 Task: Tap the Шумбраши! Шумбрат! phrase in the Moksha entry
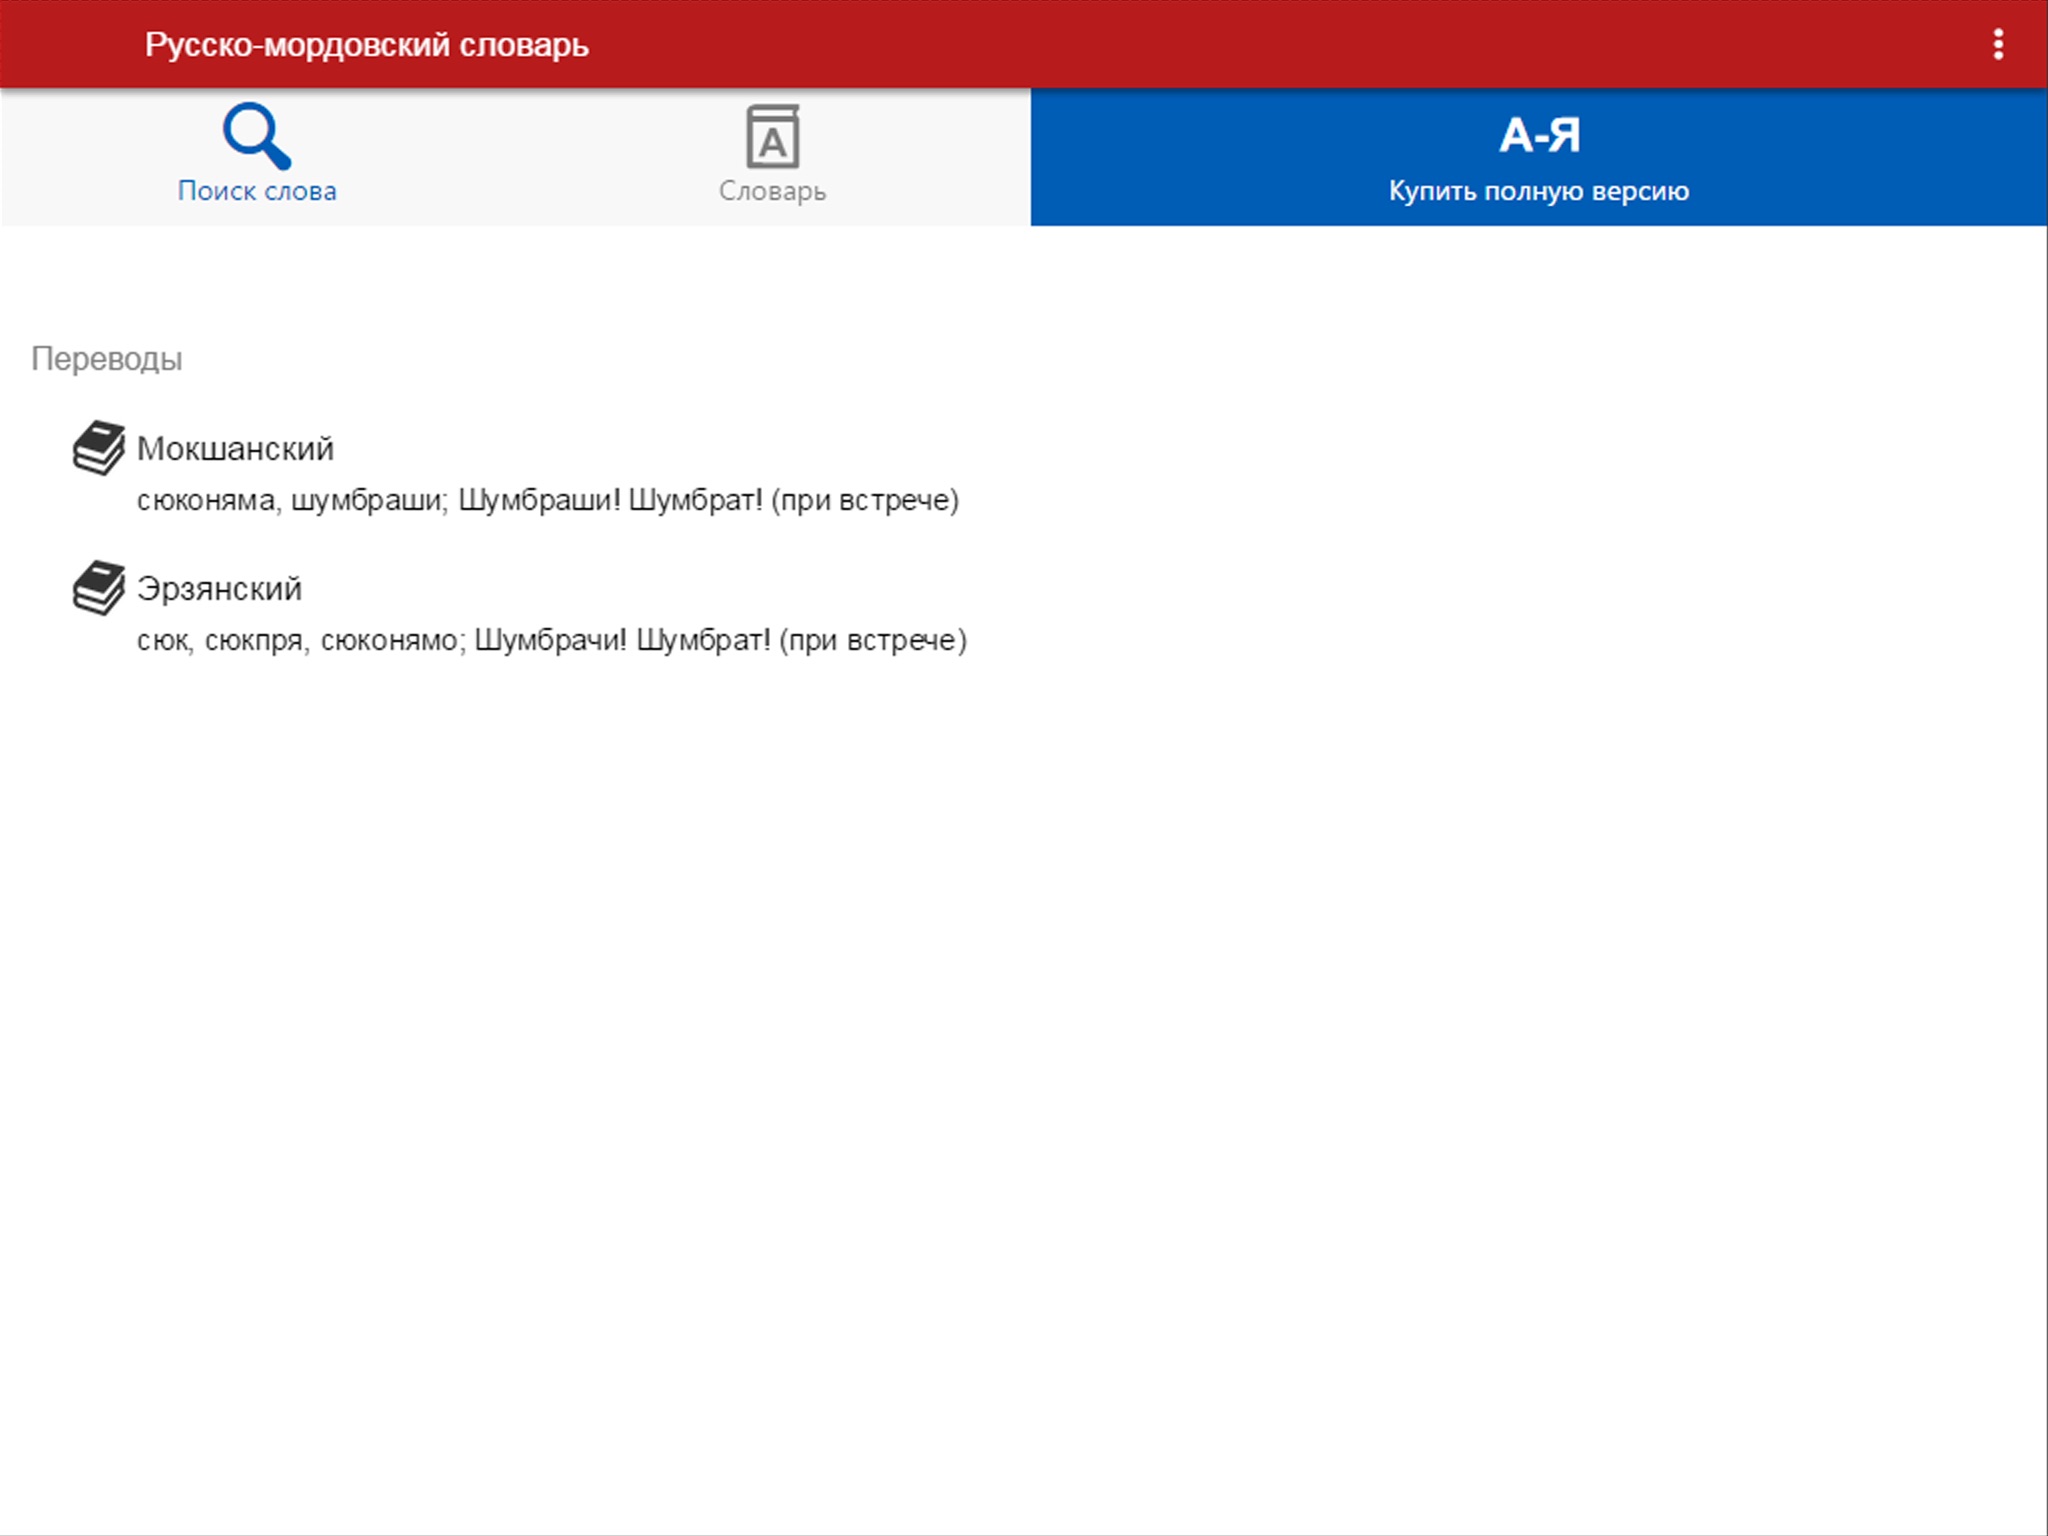coord(610,500)
